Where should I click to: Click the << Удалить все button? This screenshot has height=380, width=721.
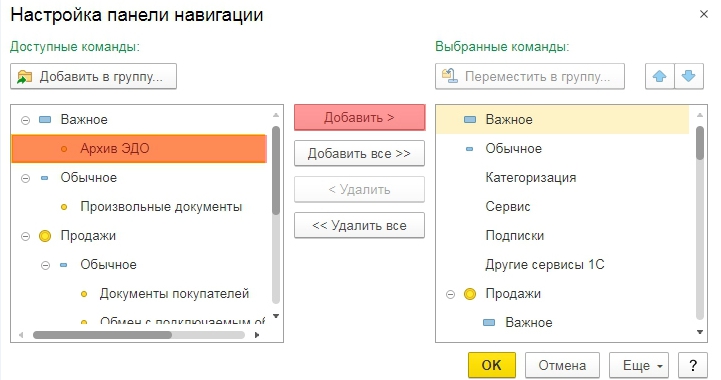[x=359, y=225]
